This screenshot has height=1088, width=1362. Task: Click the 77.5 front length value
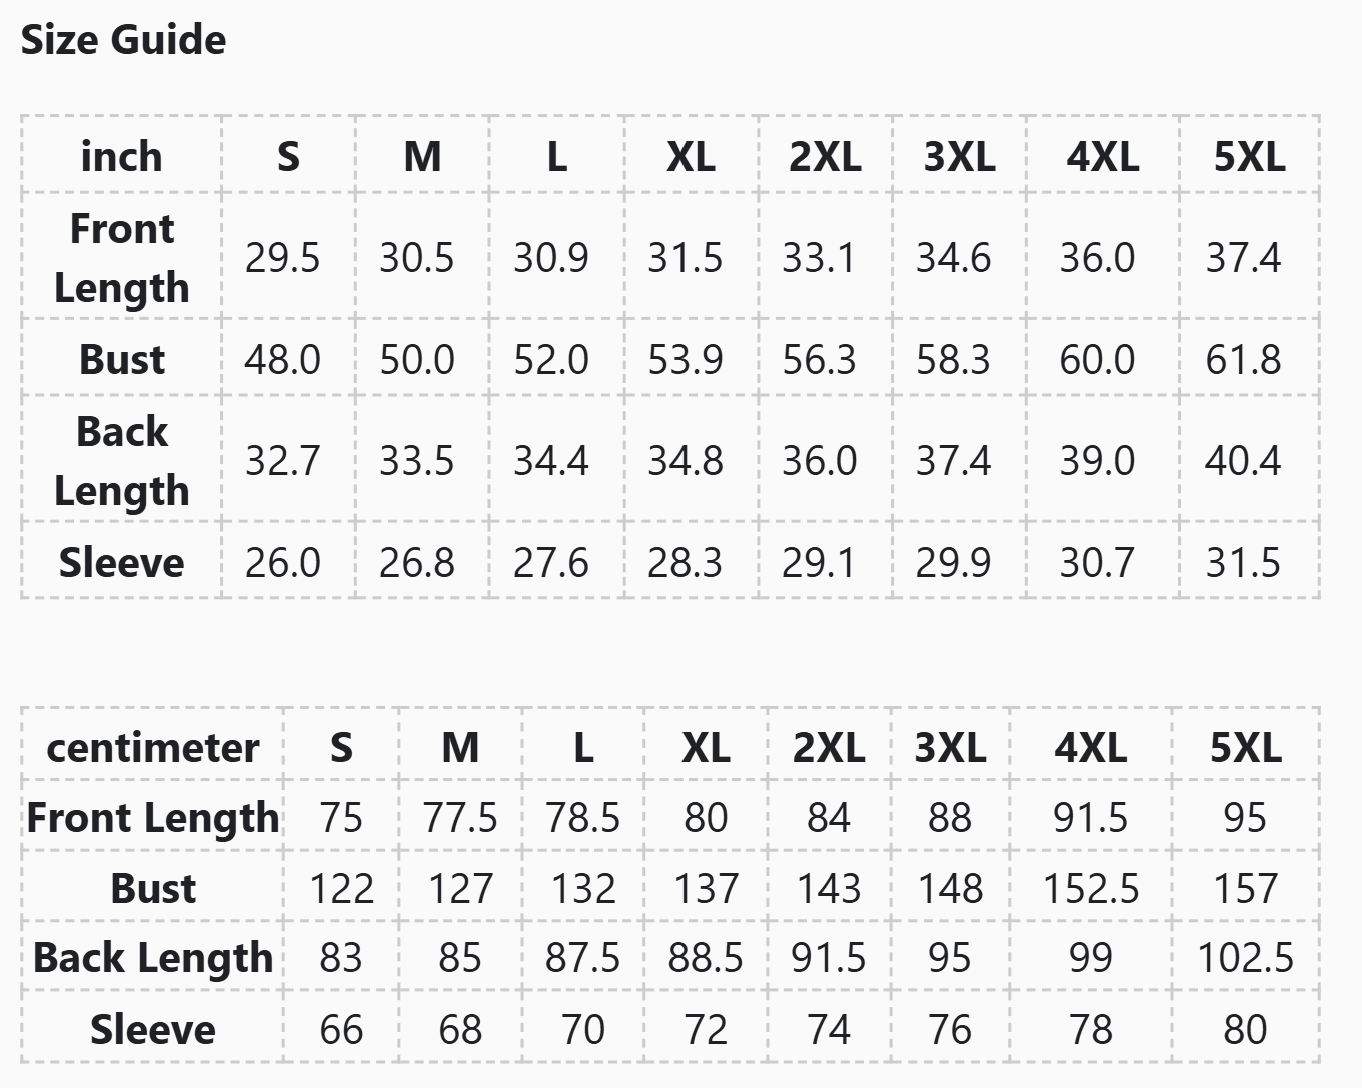point(459,817)
